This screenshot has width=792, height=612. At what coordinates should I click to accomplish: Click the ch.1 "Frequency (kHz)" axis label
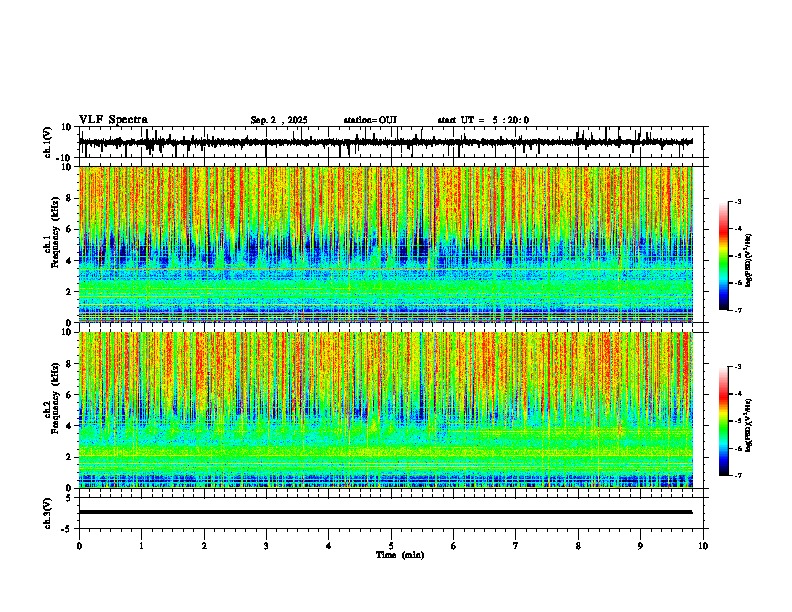pyautogui.click(x=55, y=232)
